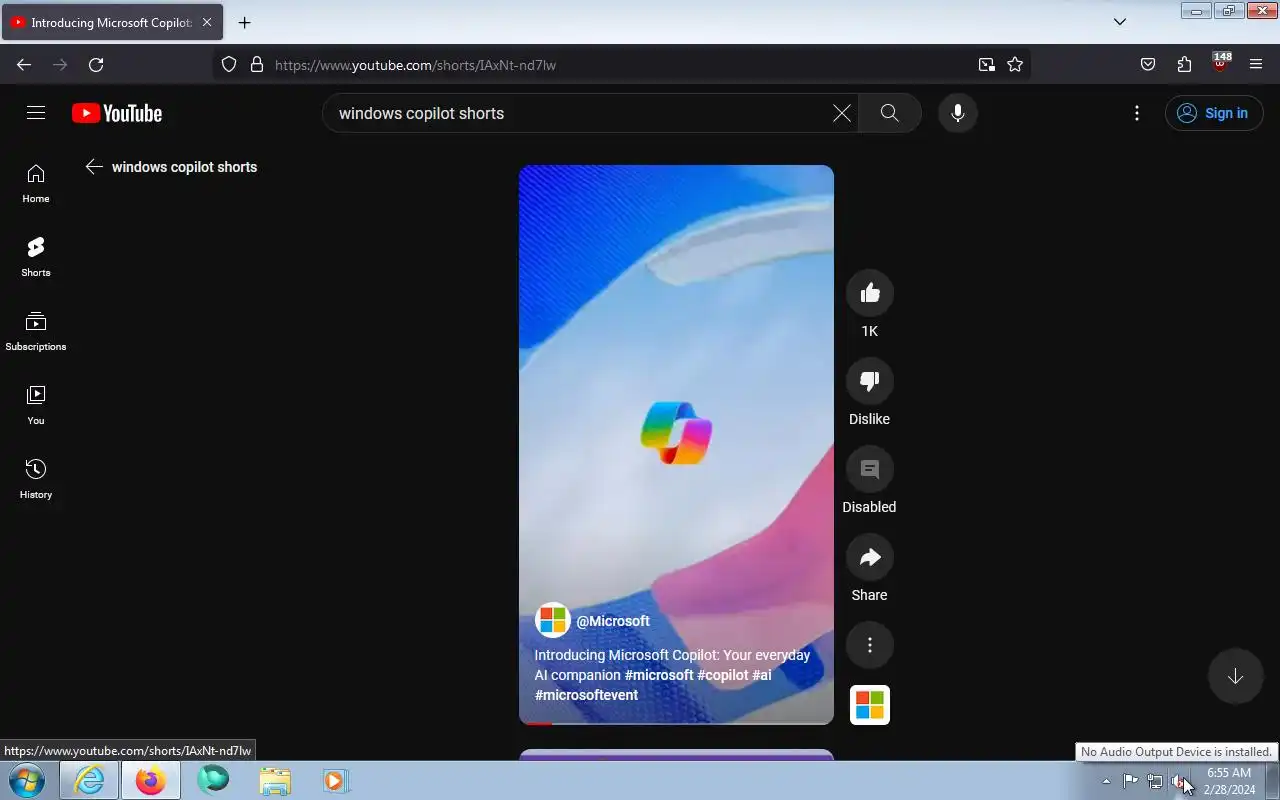Open Shorts in the sidebar
The image size is (1280, 800).
click(x=36, y=257)
